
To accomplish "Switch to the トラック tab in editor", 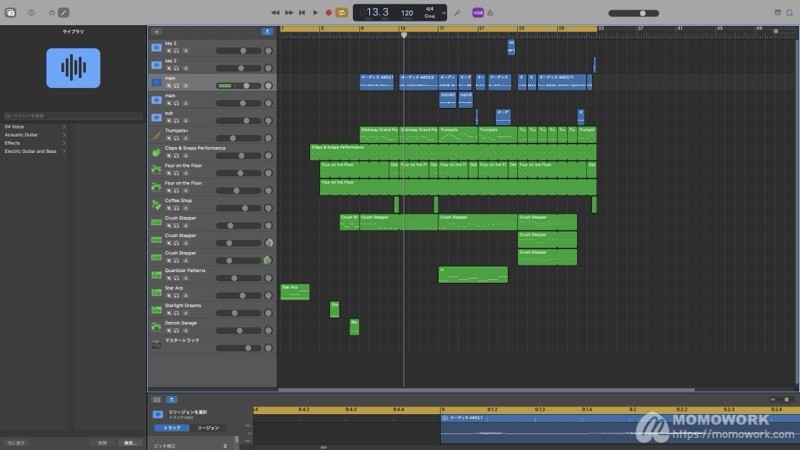I will tap(172, 428).
